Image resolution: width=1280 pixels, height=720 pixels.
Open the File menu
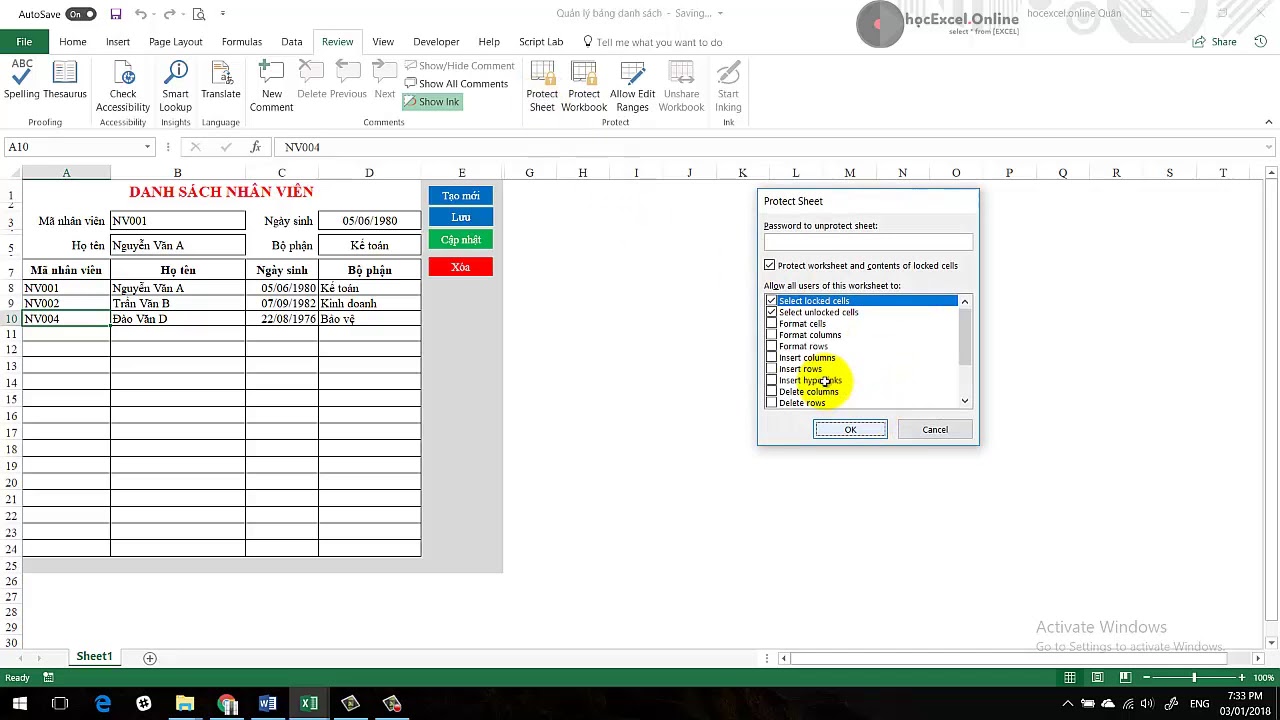click(23, 42)
